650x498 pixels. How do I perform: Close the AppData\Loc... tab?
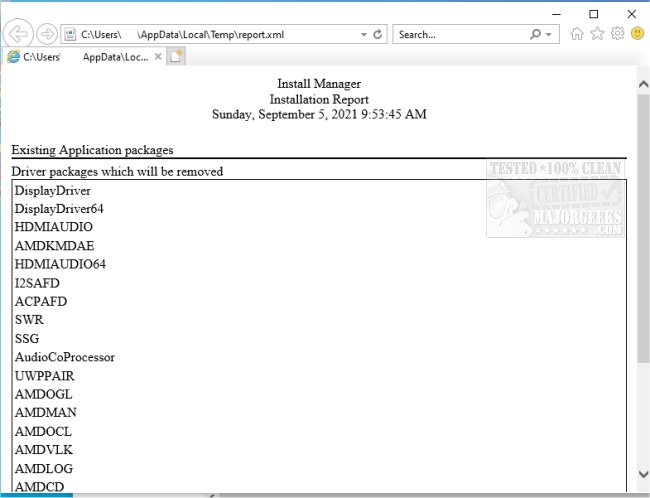[x=158, y=56]
